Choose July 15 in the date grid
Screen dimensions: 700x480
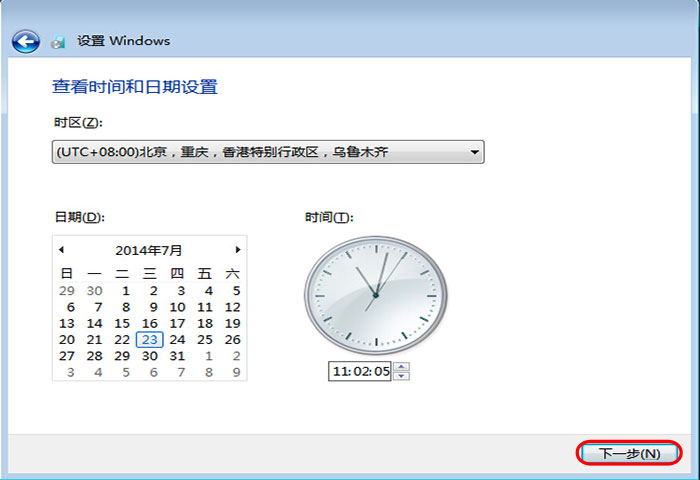(122, 324)
